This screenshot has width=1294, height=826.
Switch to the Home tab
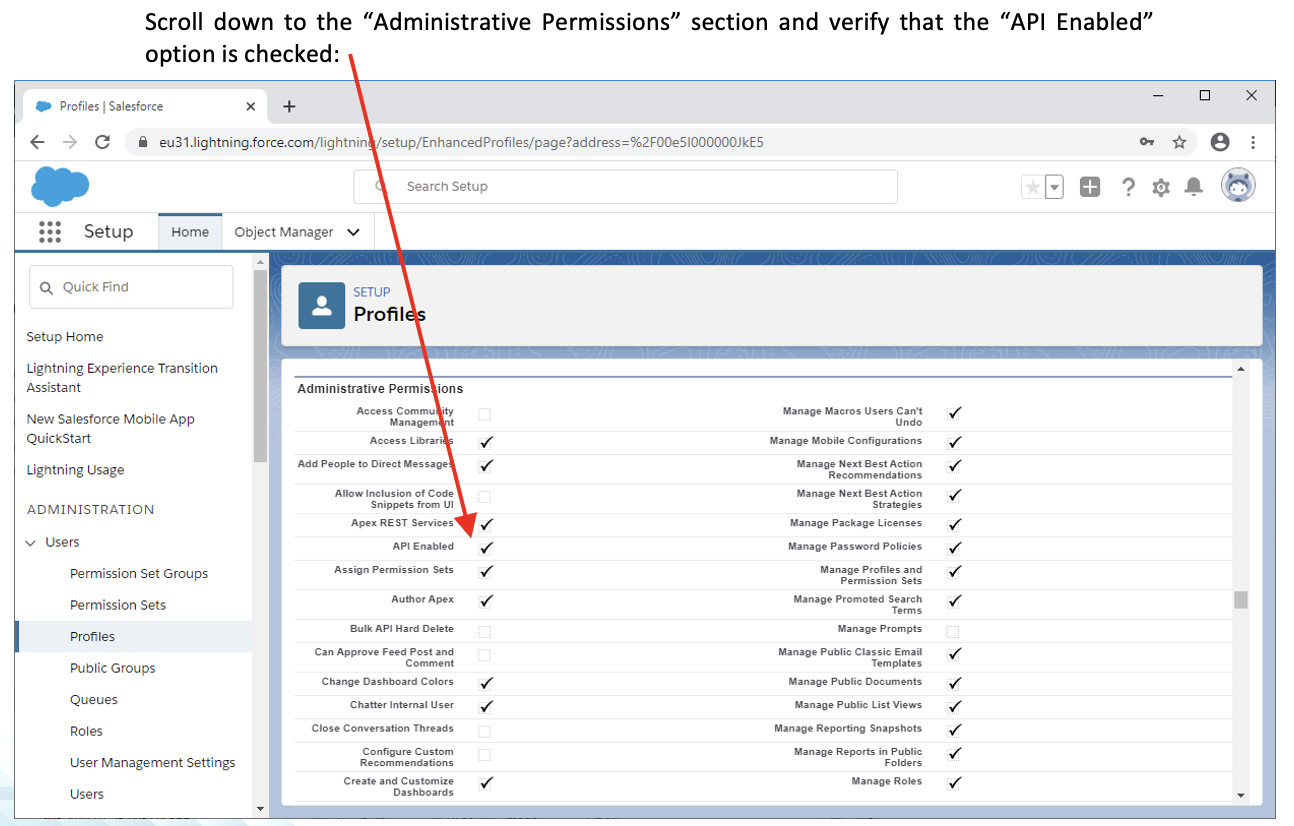click(x=190, y=232)
